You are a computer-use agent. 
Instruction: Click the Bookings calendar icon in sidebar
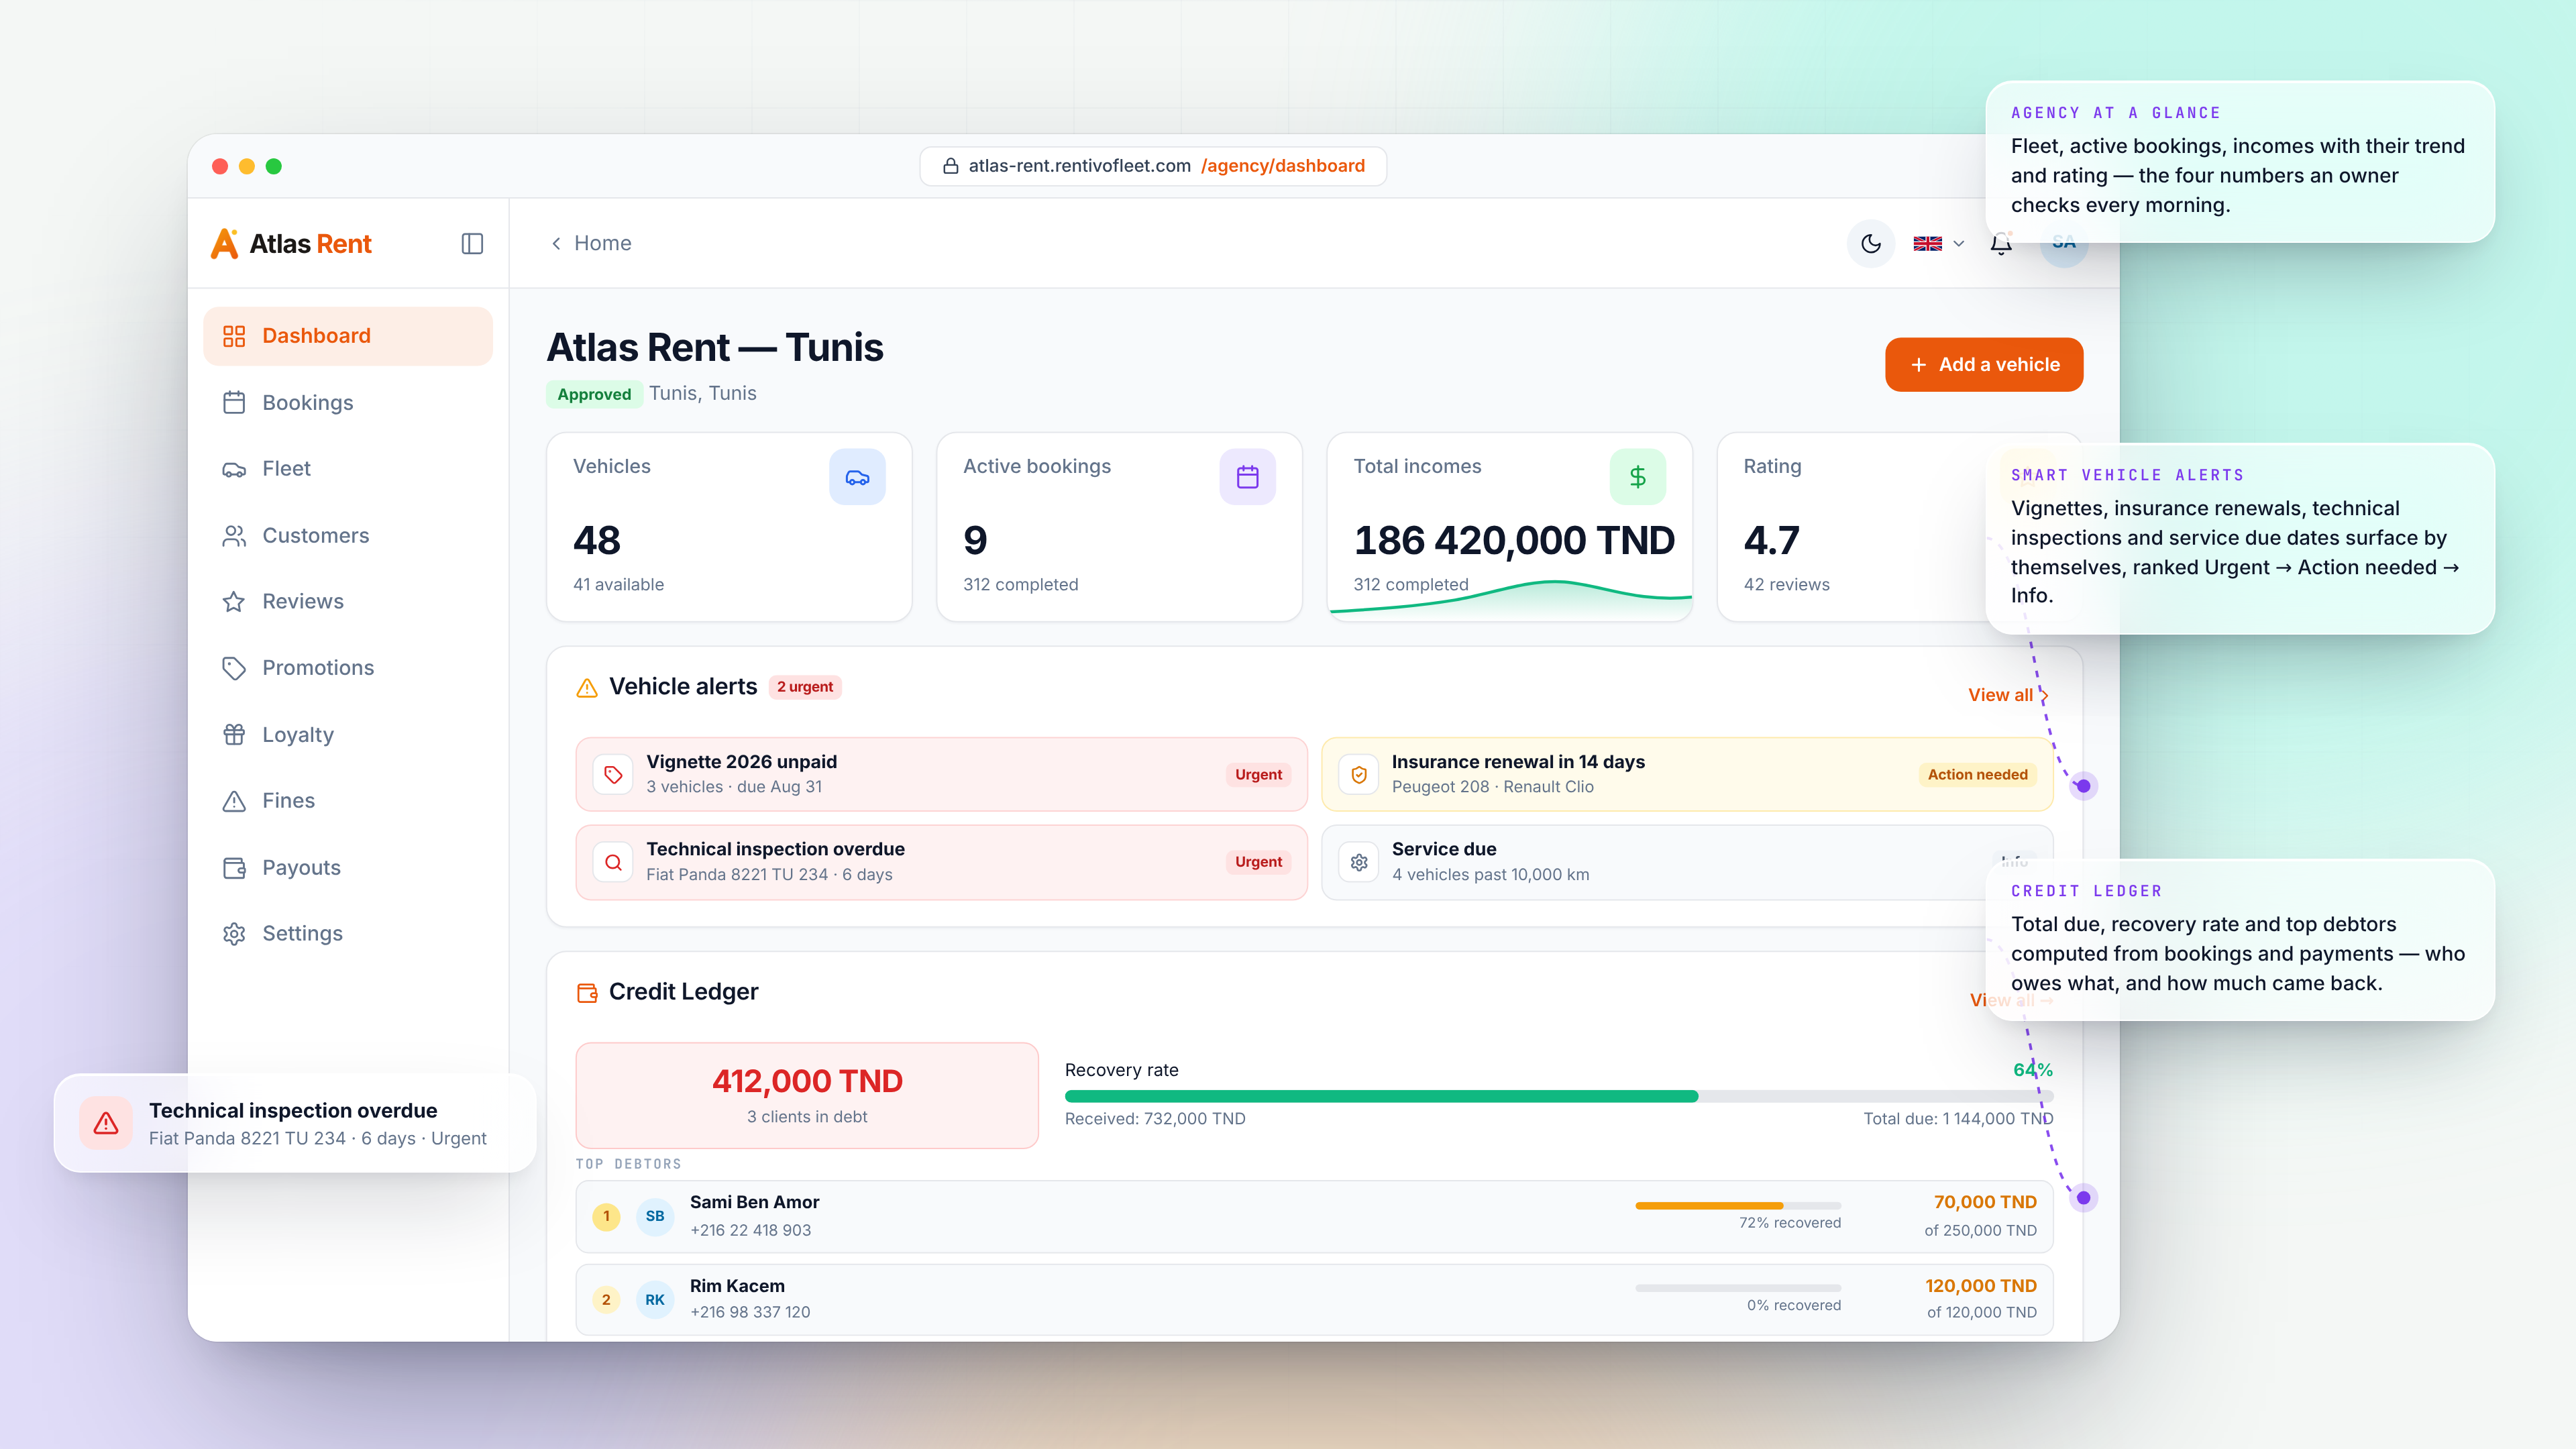234,402
